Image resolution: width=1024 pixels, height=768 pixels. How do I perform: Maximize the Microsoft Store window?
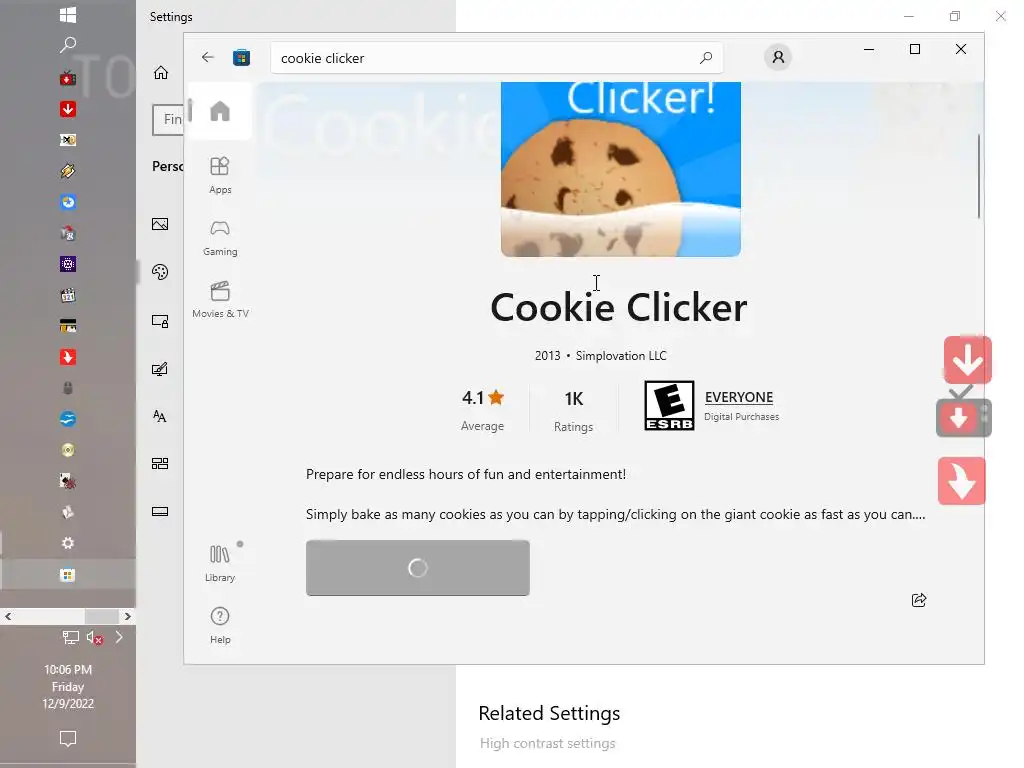click(915, 49)
